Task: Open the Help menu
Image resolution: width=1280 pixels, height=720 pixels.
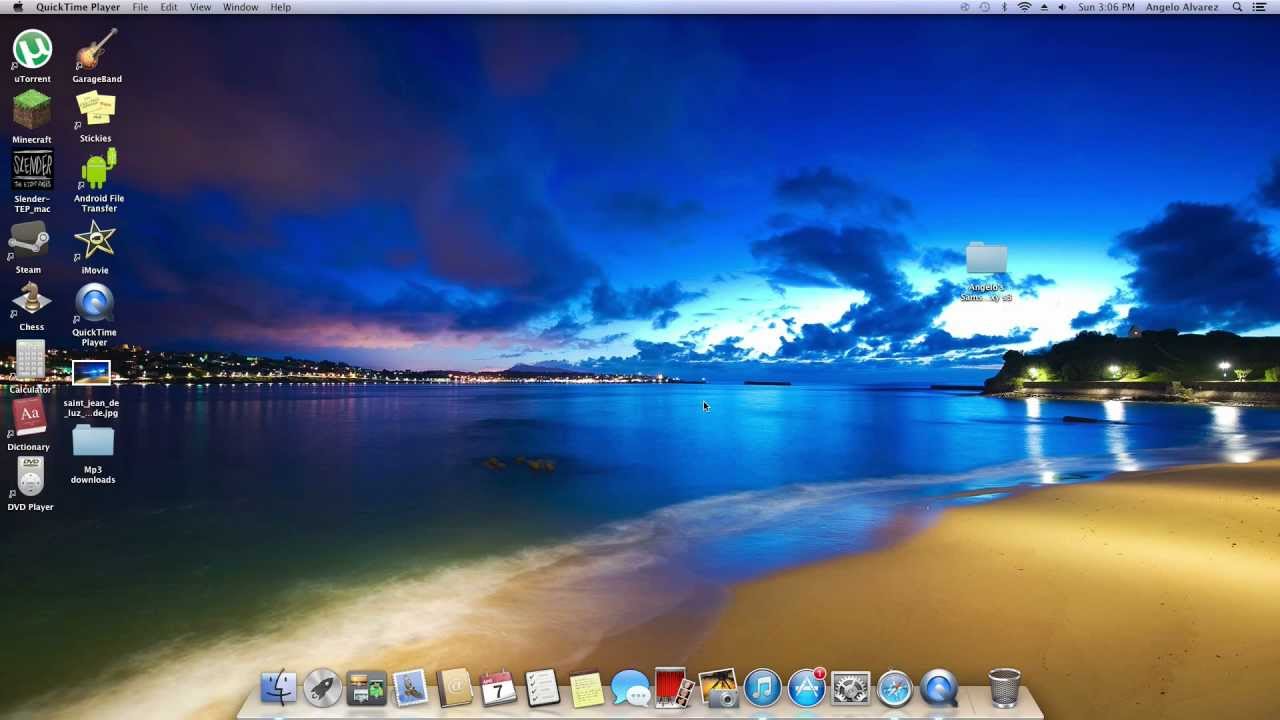Action: pyautogui.click(x=280, y=7)
